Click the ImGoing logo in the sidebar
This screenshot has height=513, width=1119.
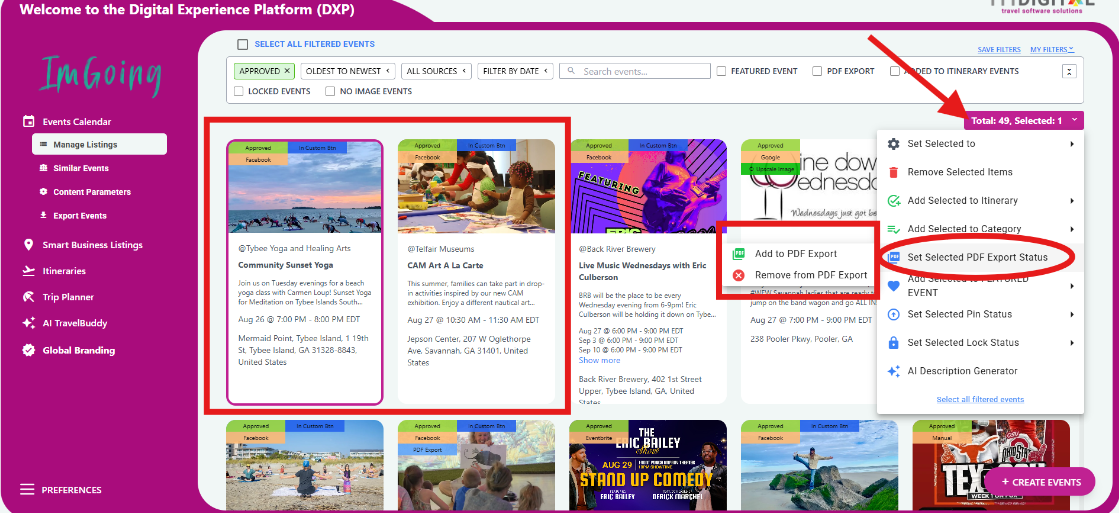101,76
